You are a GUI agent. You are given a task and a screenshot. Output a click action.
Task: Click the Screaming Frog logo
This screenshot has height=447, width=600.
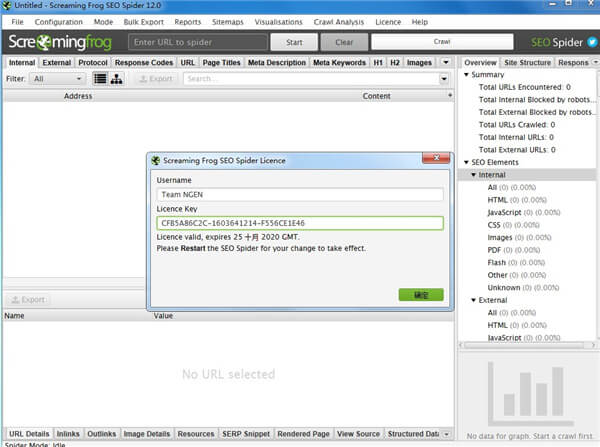click(60, 42)
